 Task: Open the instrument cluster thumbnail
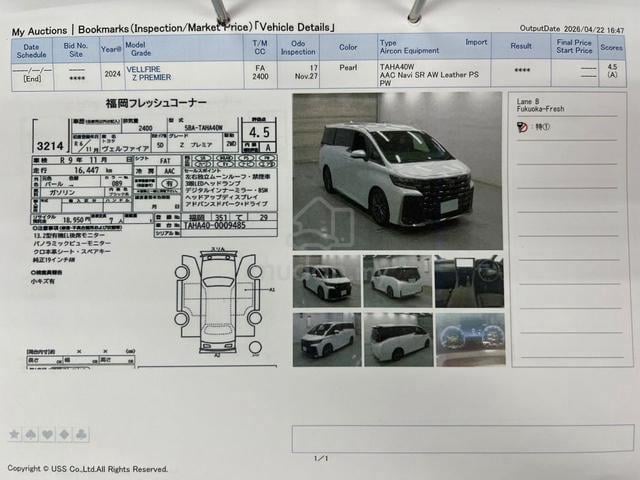[x=471, y=340]
